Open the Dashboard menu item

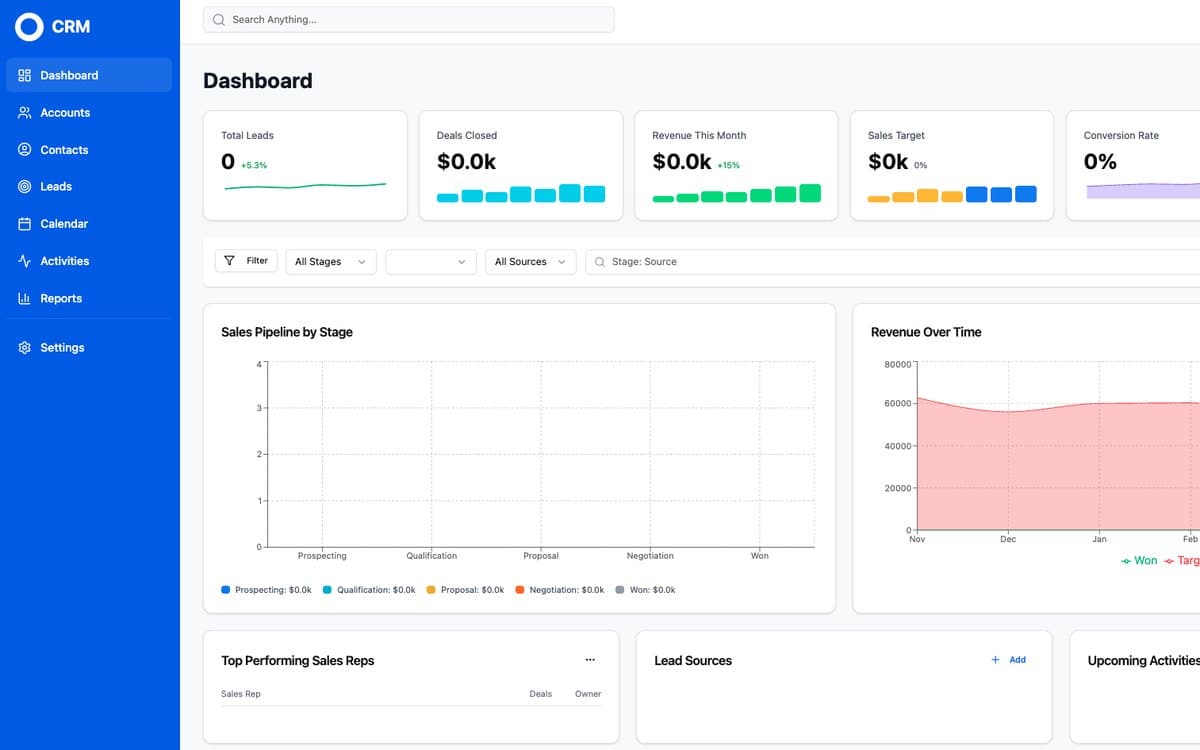[x=89, y=75]
